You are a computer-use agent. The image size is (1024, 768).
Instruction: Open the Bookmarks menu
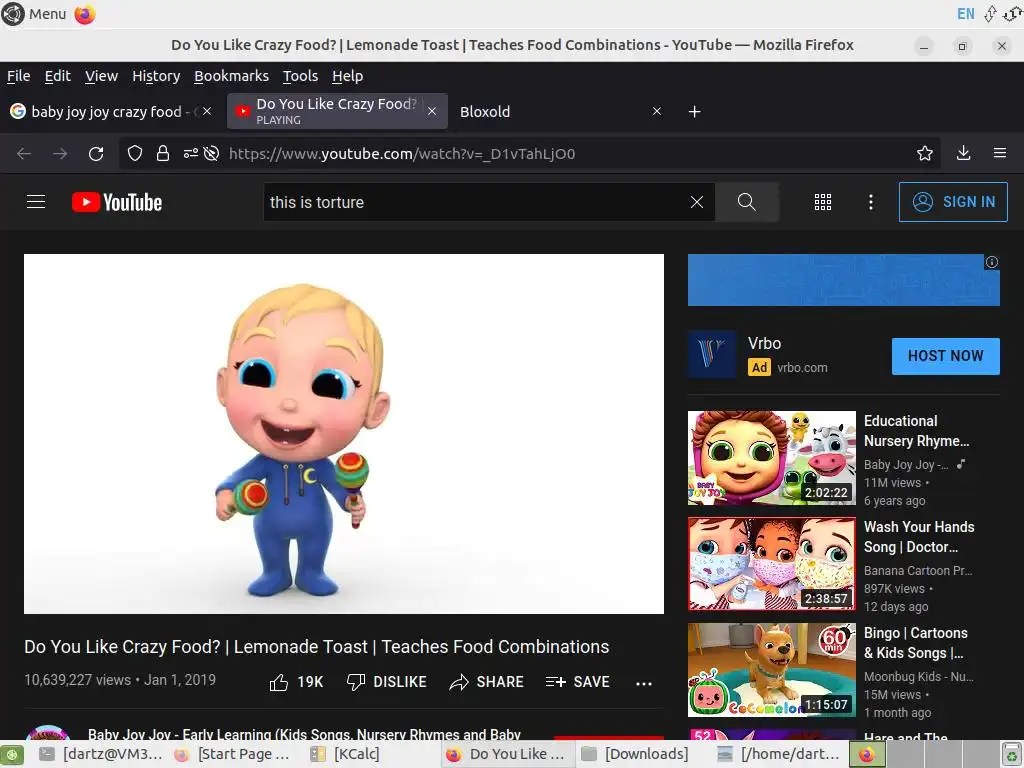click(231, 76)
